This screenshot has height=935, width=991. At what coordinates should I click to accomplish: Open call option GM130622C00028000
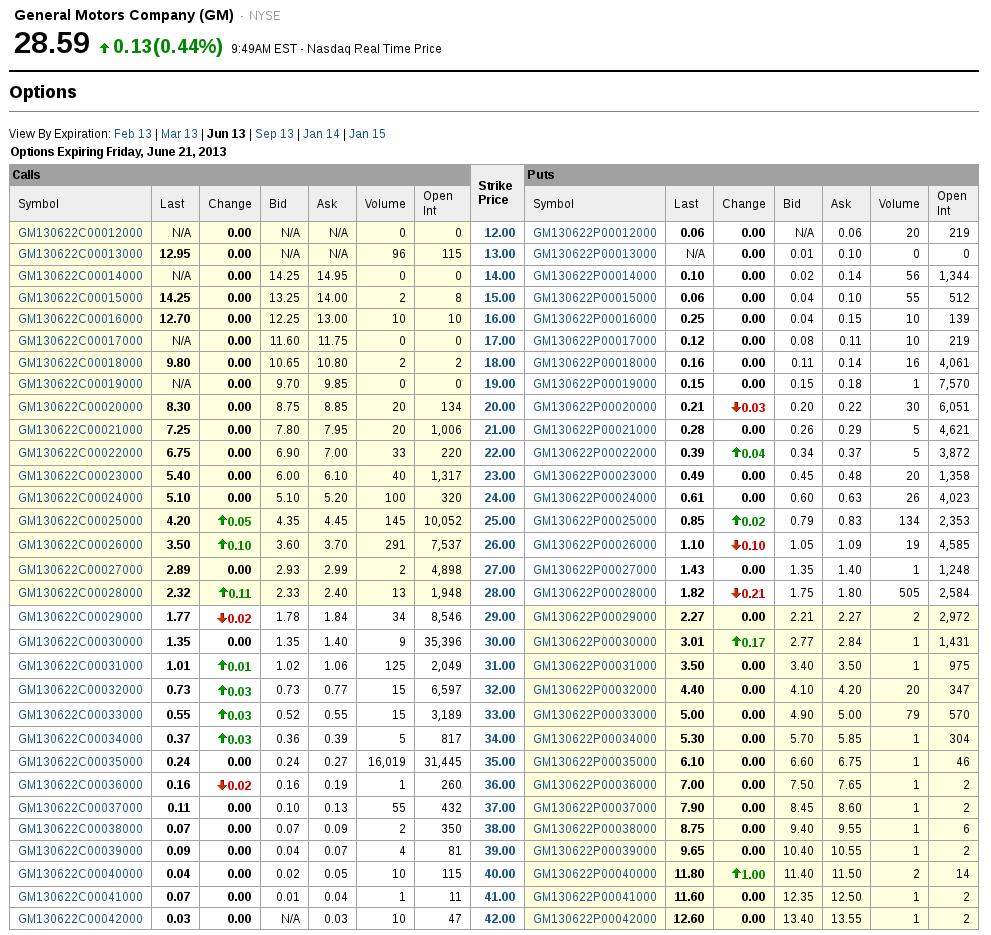tap(80, 593)
